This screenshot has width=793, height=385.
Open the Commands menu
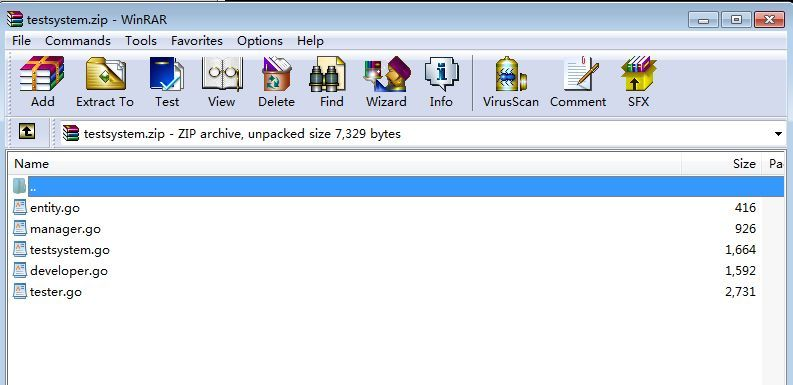point(78,41)
